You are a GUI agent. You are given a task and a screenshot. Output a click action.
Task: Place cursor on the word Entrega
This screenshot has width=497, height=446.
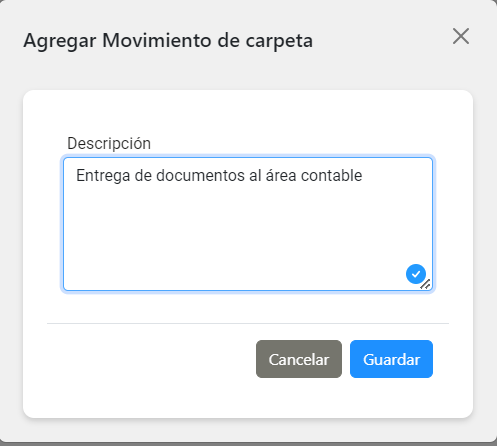(103, 176)
